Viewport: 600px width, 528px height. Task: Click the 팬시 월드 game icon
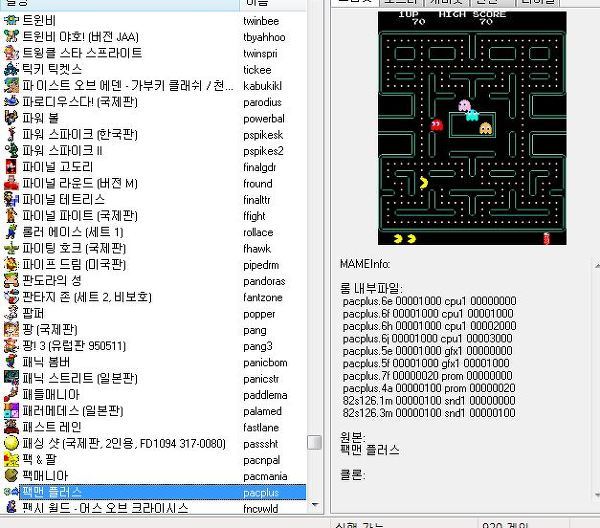pyautogui.click(x=11, y=508)
